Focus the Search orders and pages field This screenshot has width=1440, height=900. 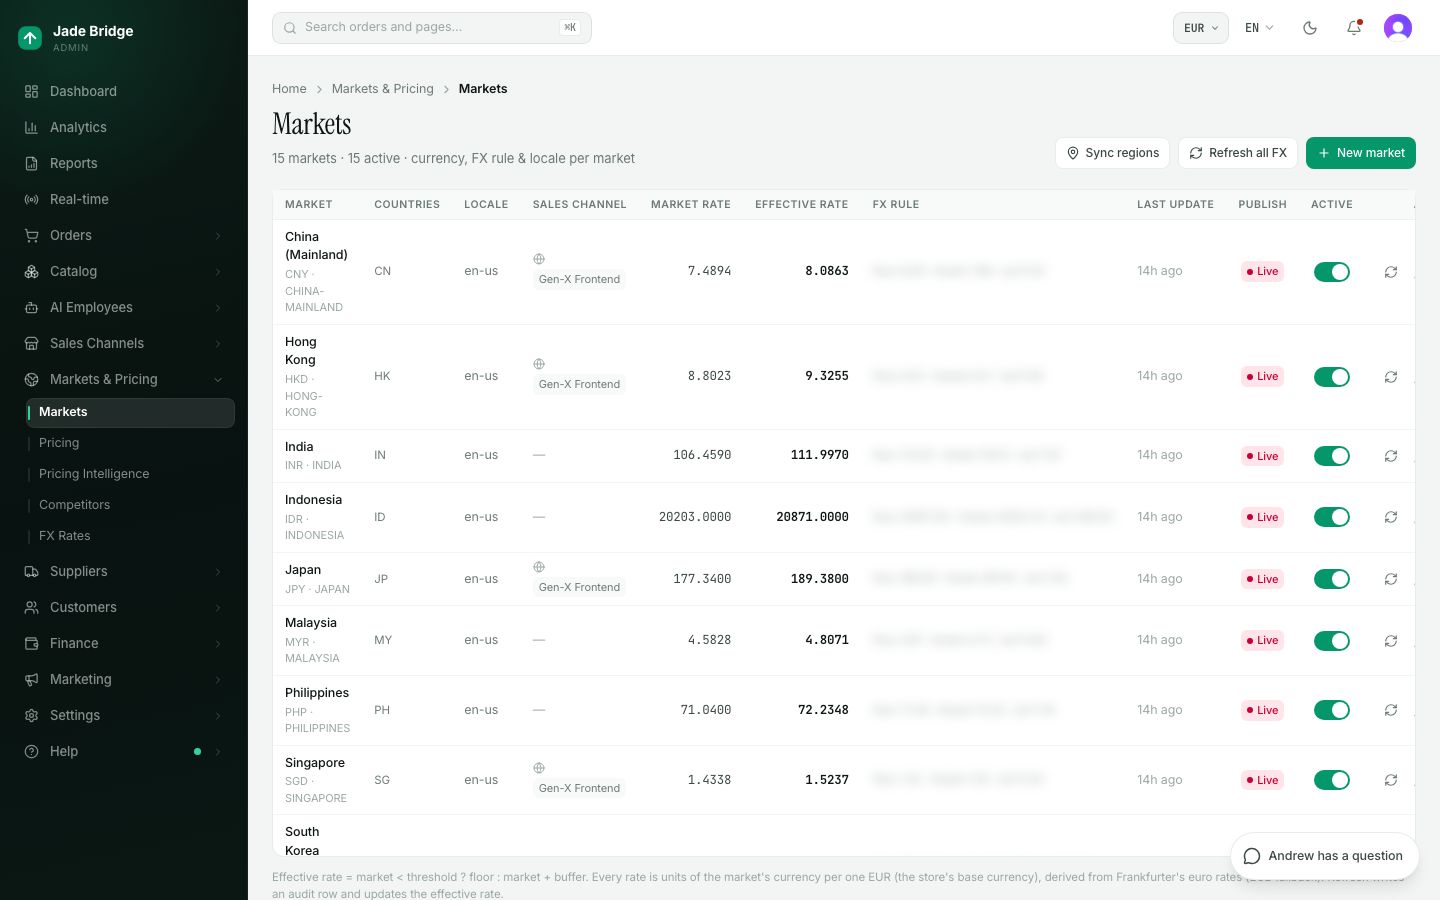[432, 28]
